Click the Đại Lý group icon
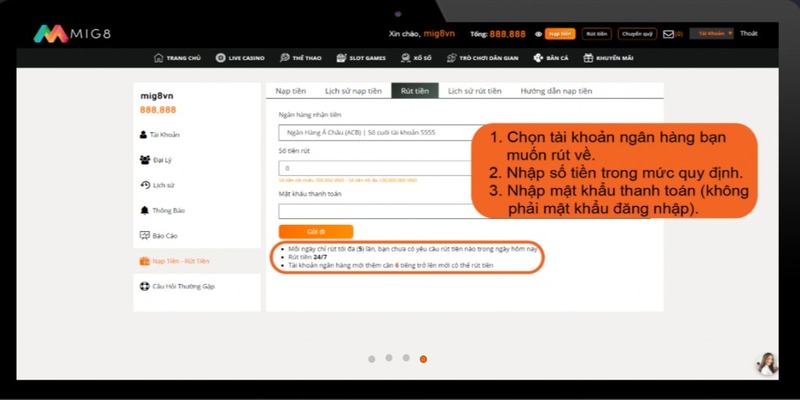This screenshot has height=400, width=800. coord(144,159)
